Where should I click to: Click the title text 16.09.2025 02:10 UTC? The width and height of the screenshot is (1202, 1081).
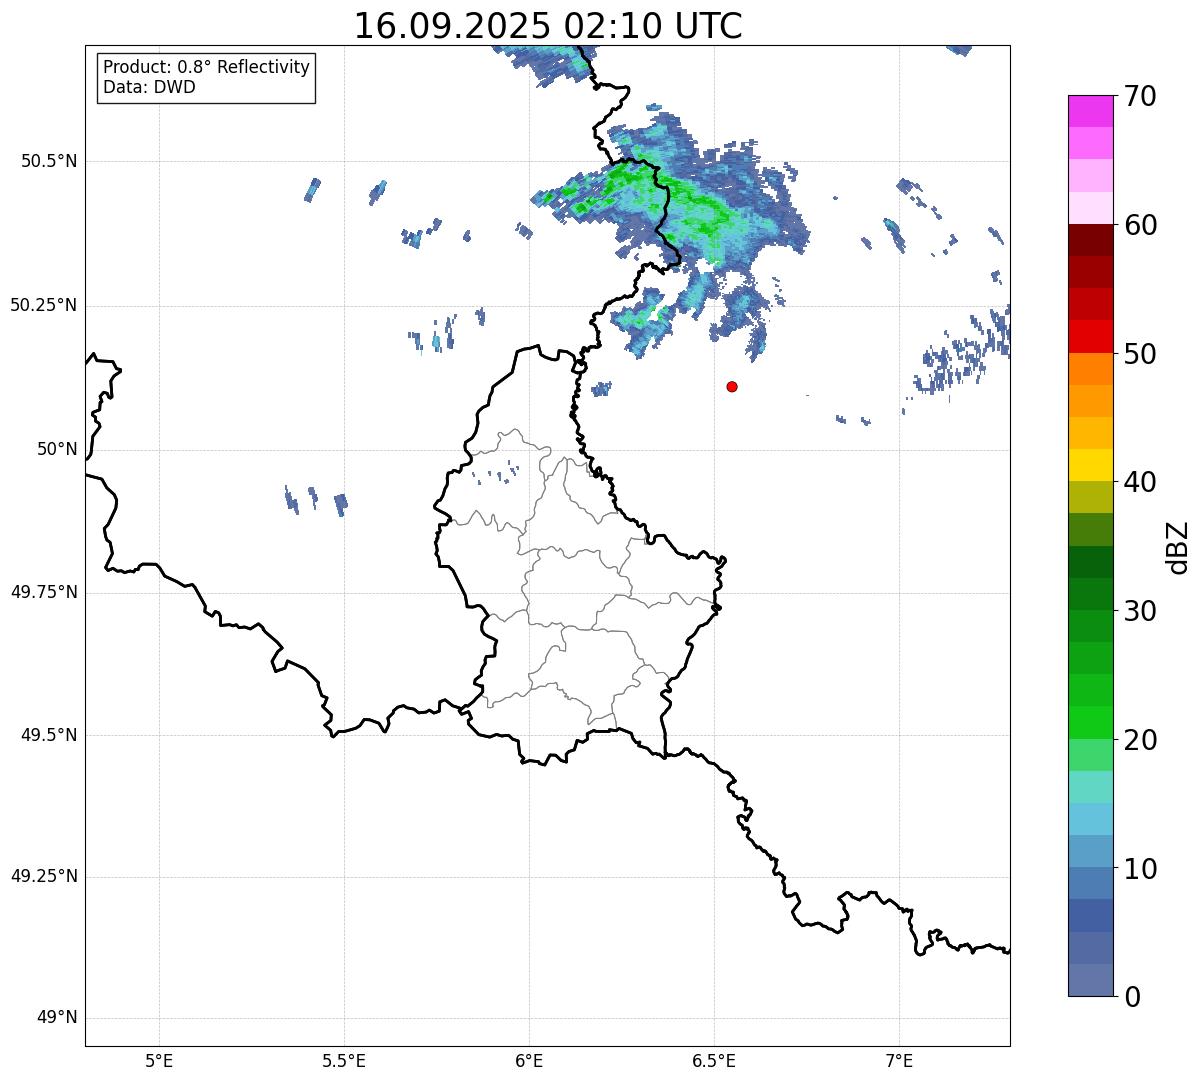548,26
